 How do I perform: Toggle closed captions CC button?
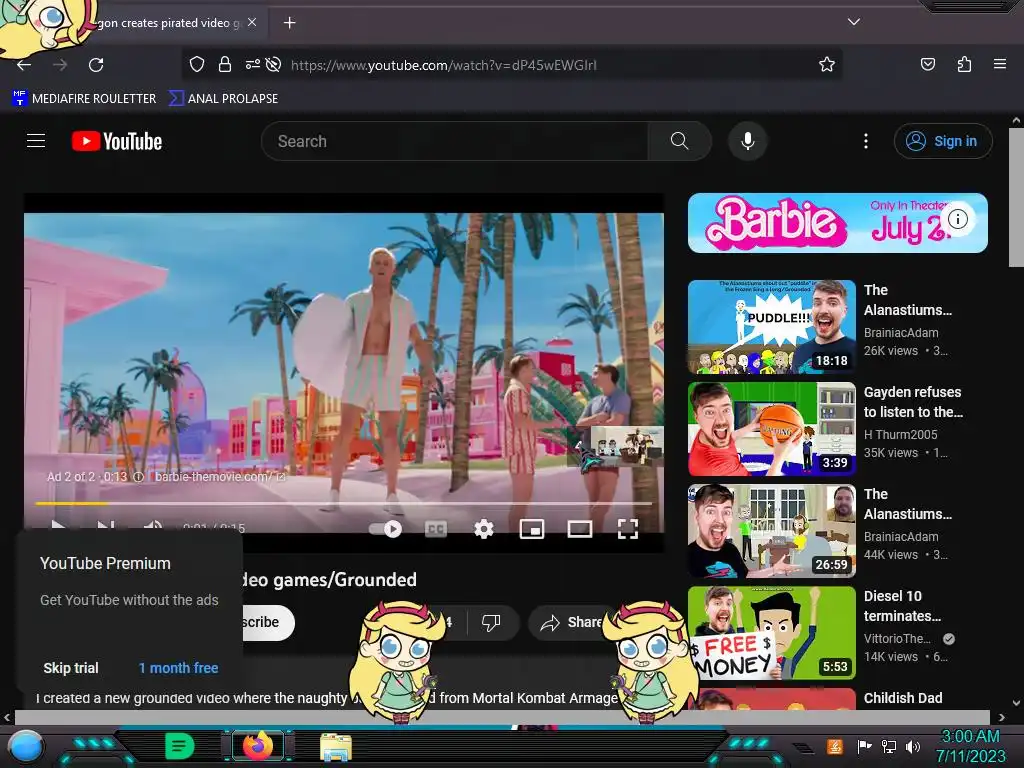436,529
